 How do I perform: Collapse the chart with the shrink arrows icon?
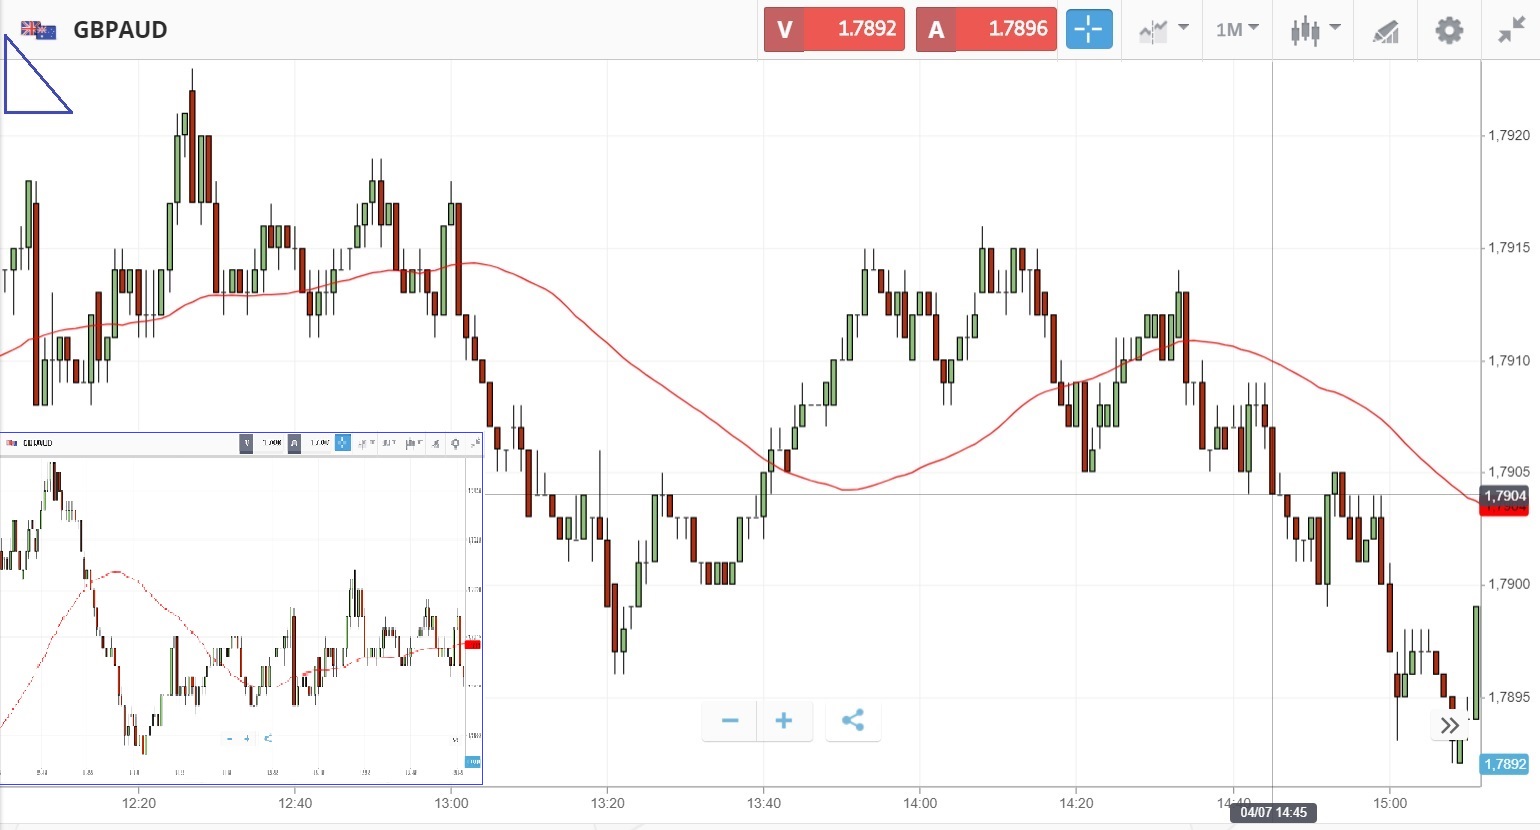pos(1511,30)
